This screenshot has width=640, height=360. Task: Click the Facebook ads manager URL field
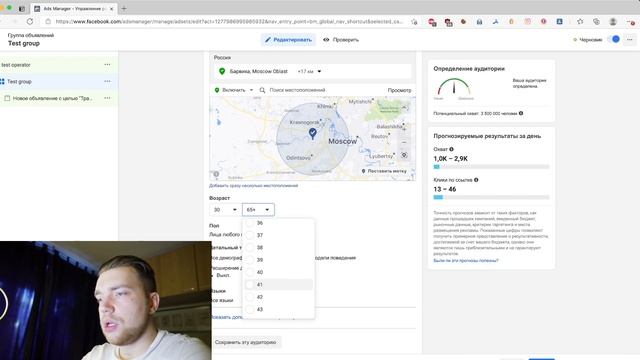[229, 21]
